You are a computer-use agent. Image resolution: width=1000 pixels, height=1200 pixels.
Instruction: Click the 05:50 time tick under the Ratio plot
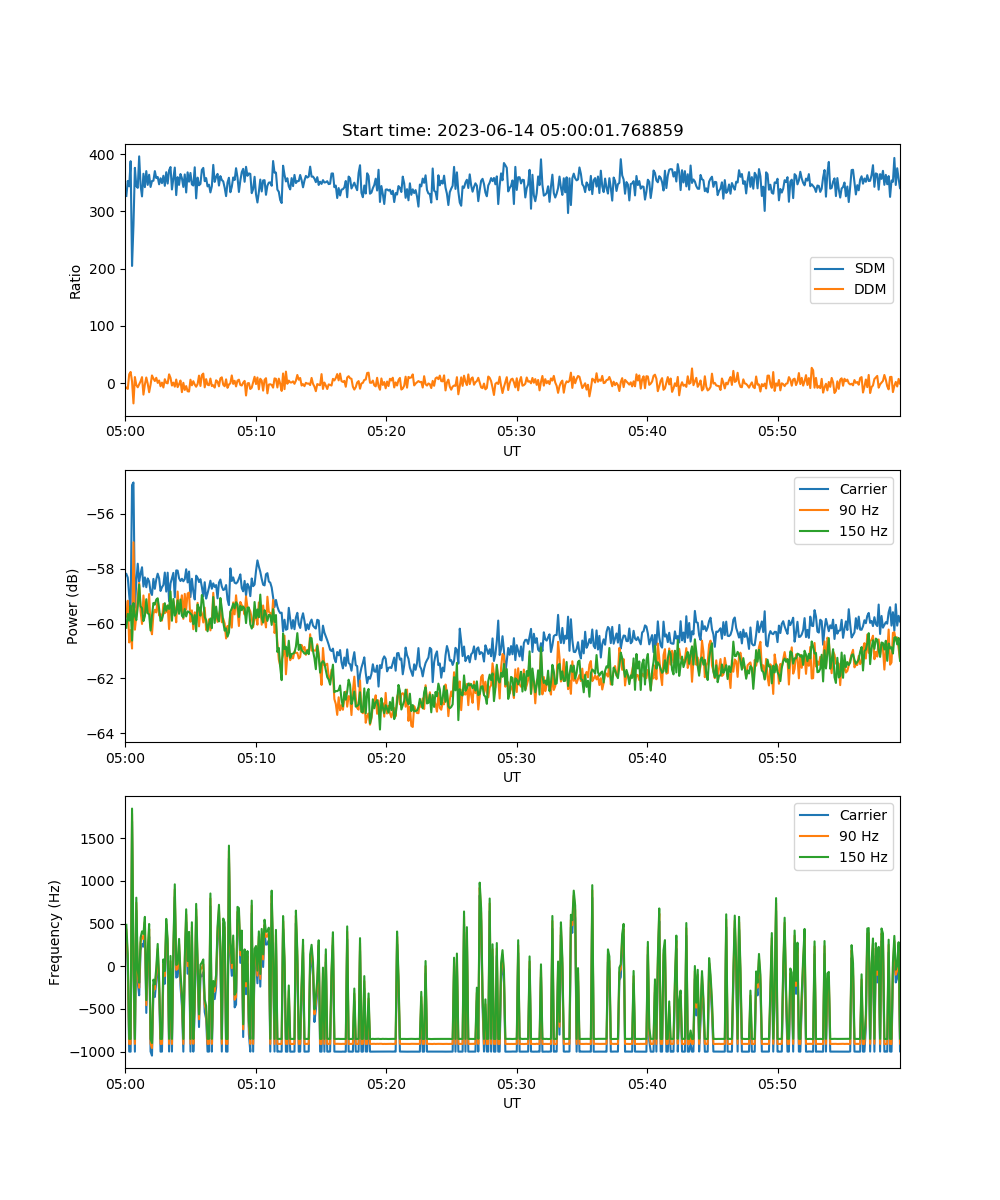[777, 432]
